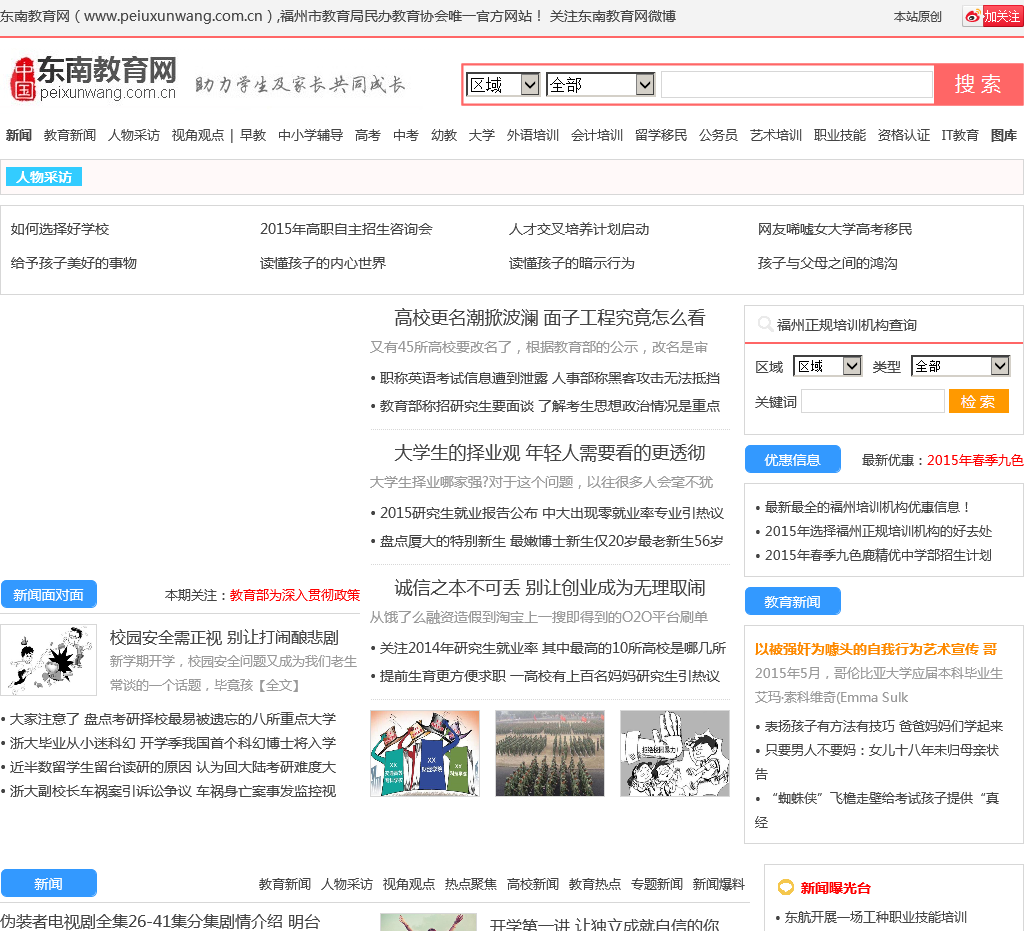
Task: Open the 留学移民 navigation item
Action: pos(661,135)
